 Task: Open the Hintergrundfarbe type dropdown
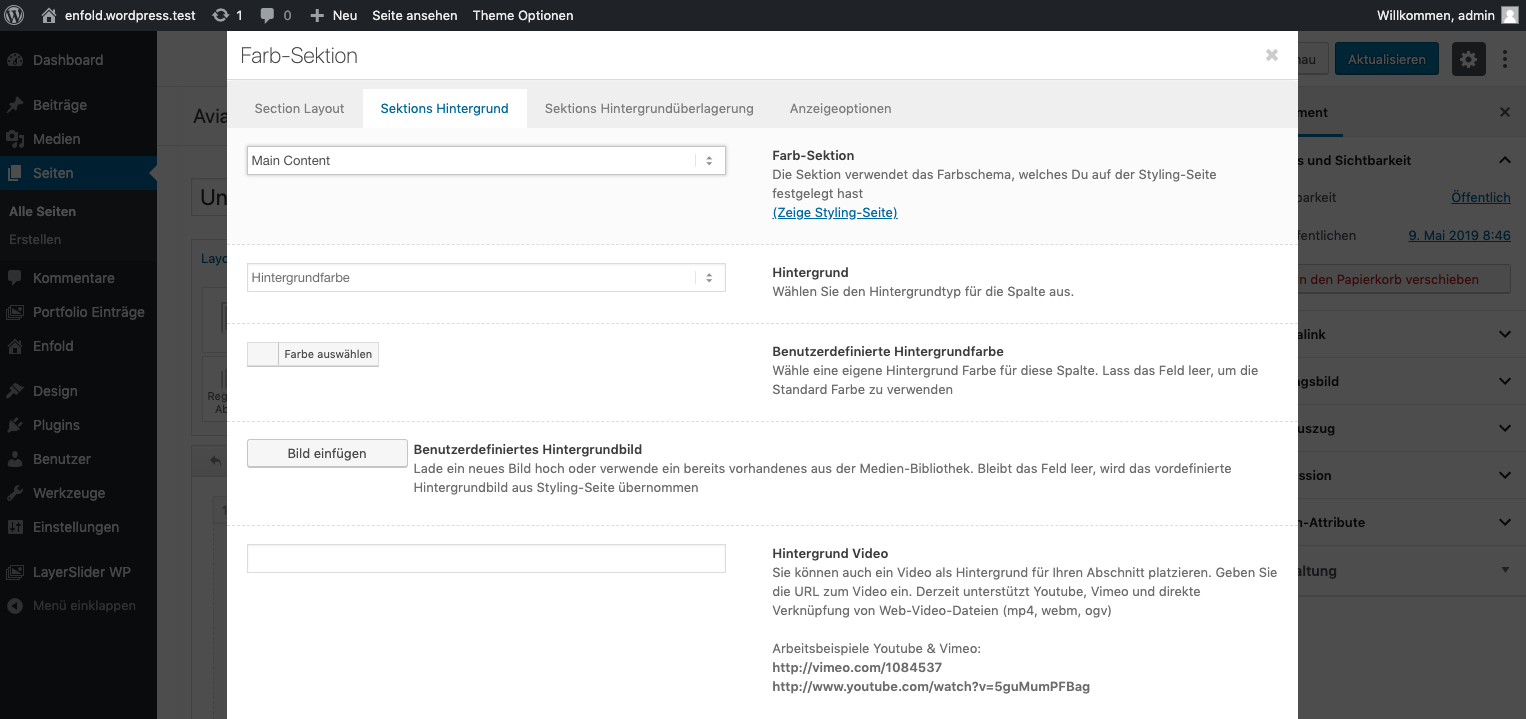click(486, 278)
